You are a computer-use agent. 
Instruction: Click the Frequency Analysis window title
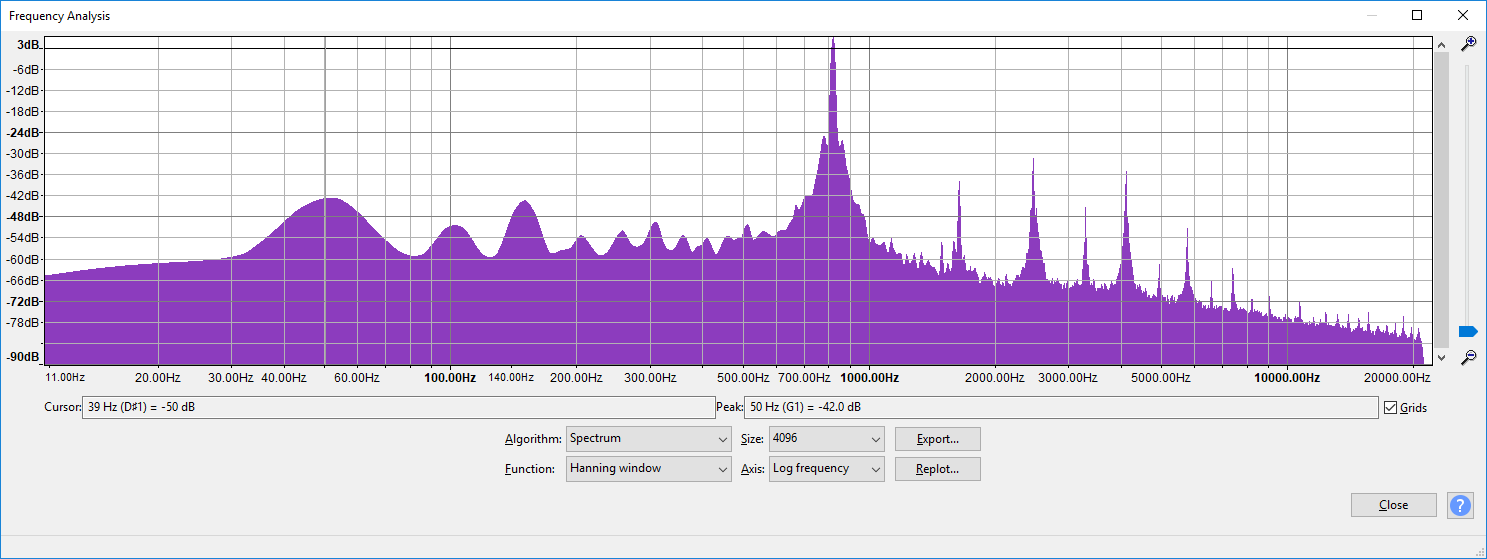[x=60, y=16]
